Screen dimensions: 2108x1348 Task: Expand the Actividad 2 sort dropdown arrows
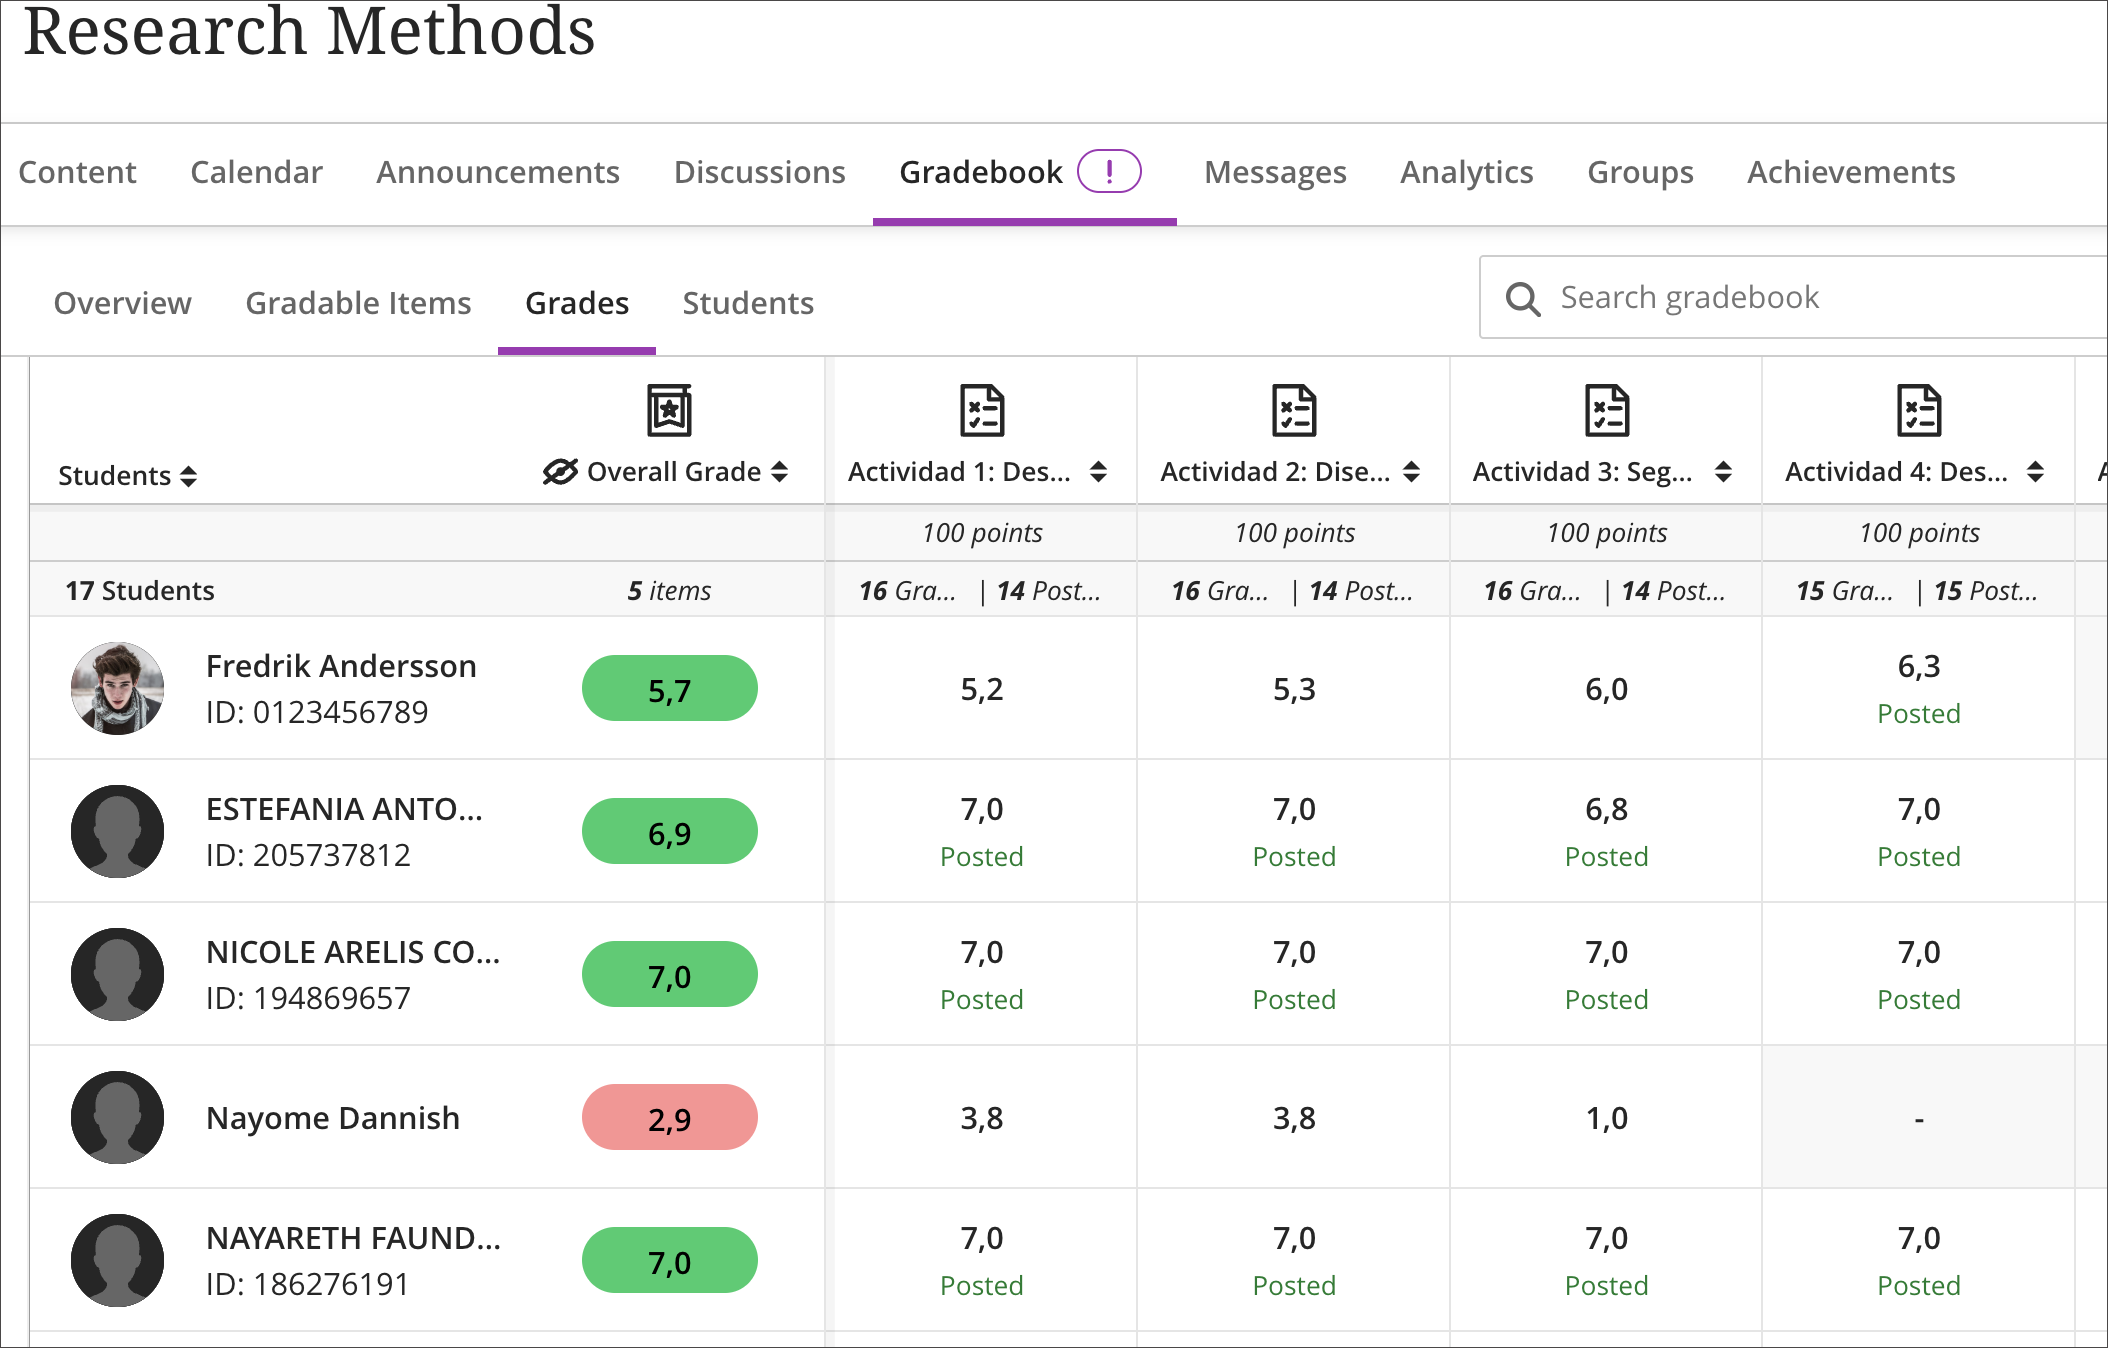click(x=1412, y=471)
